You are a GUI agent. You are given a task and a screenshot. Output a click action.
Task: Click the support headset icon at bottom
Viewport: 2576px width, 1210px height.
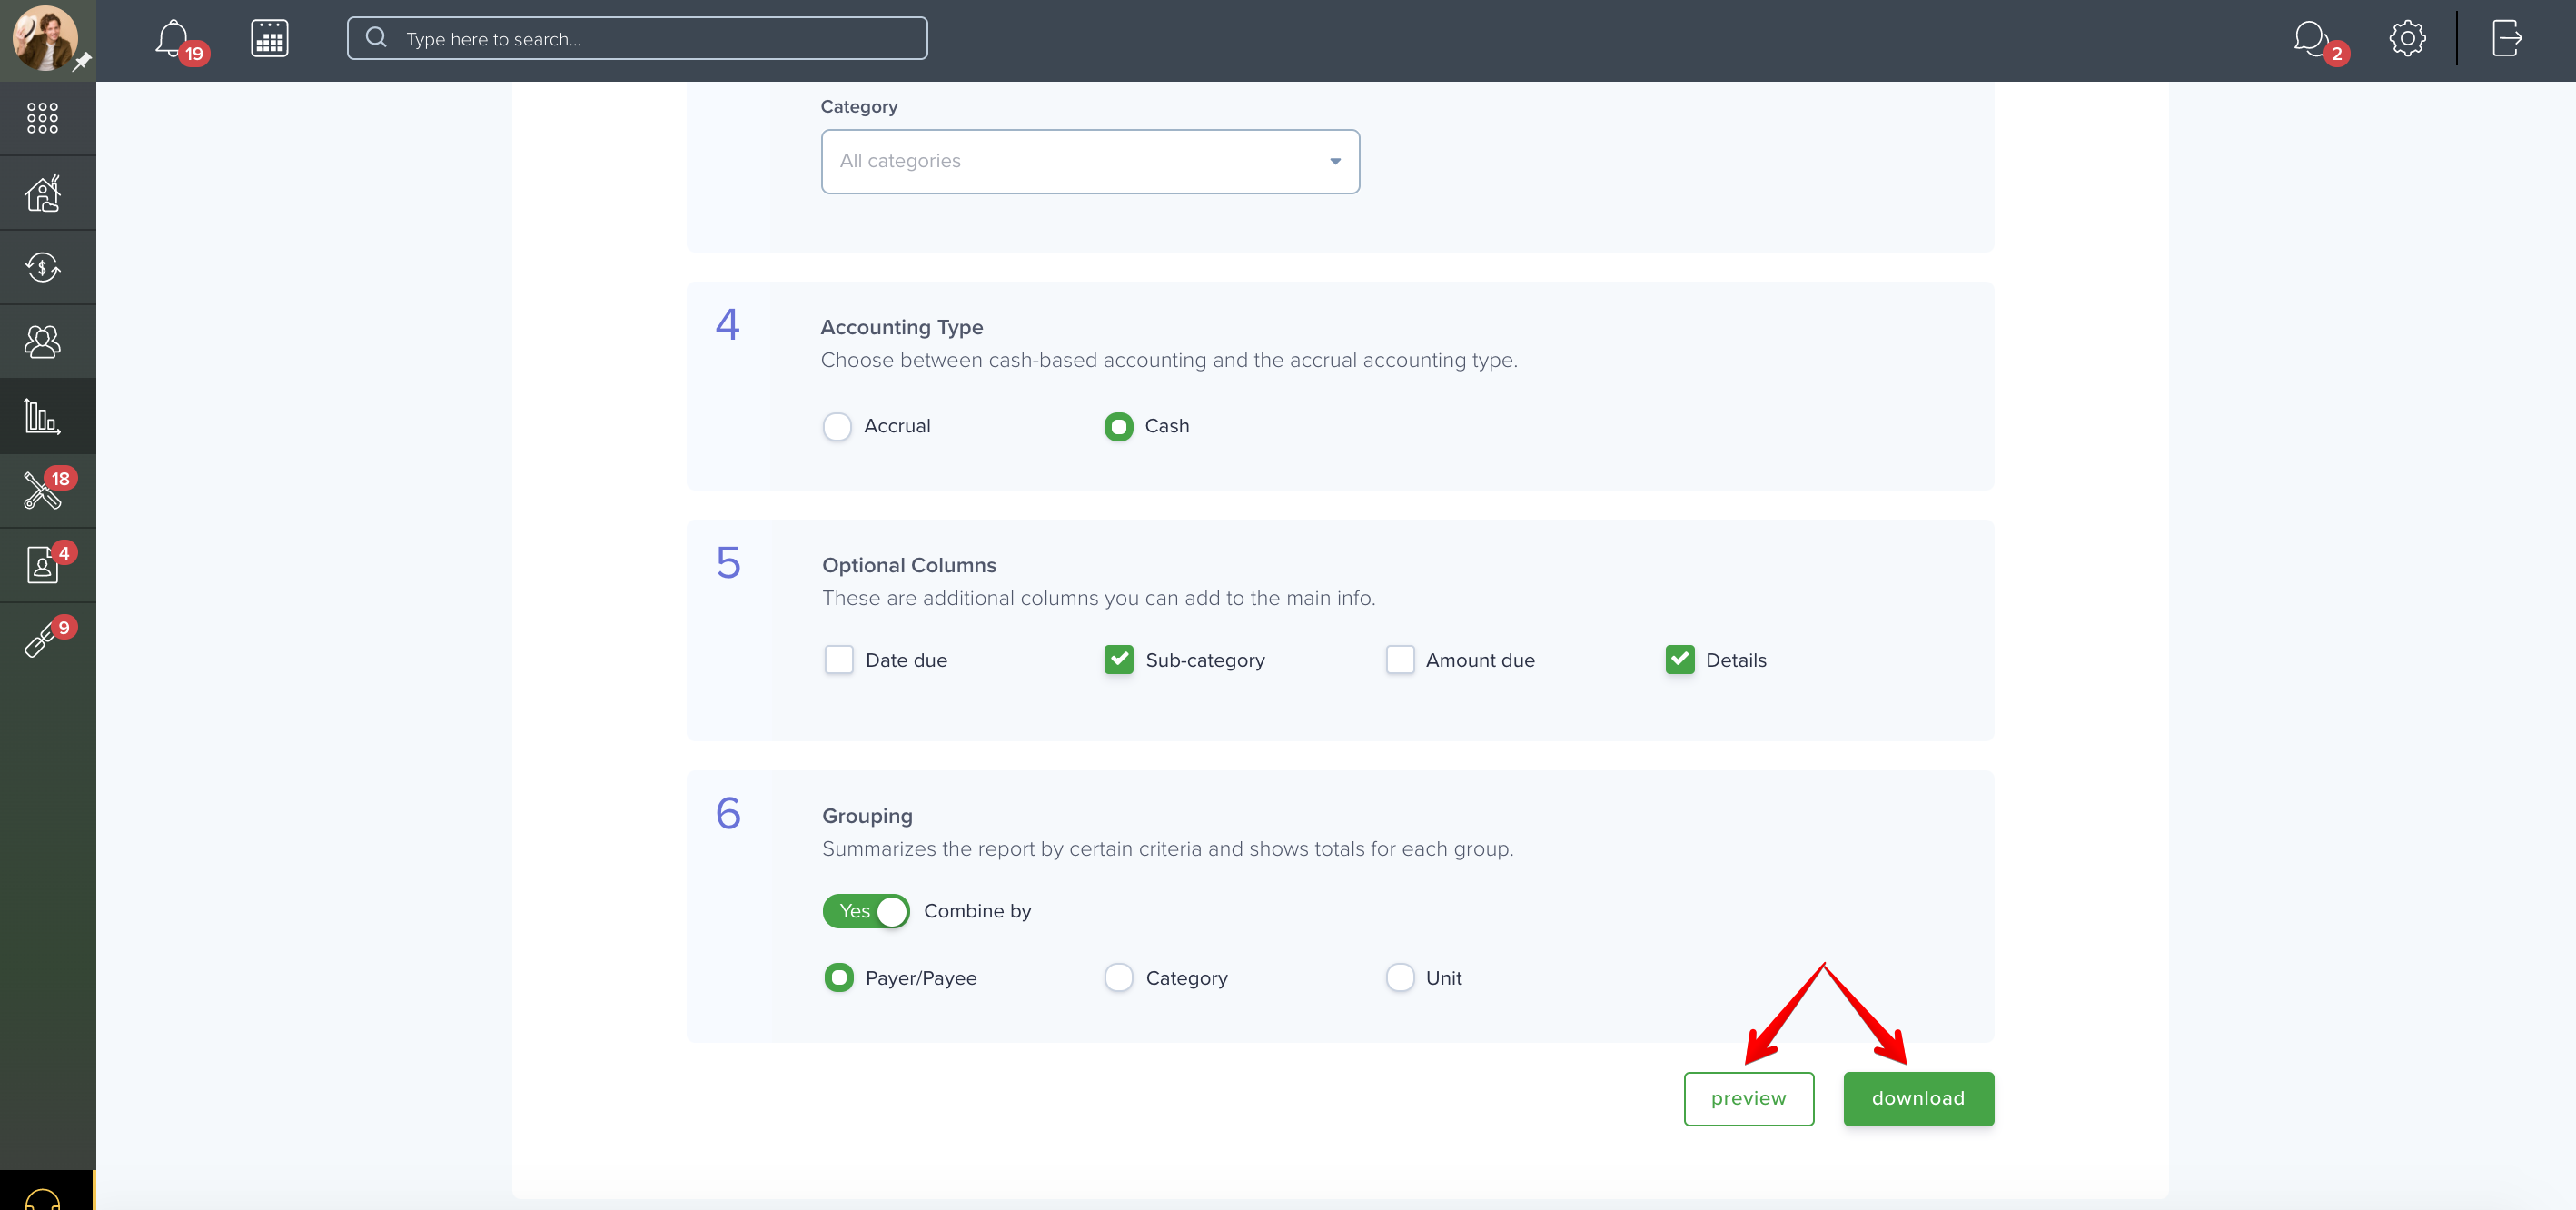click(42, 1198)
